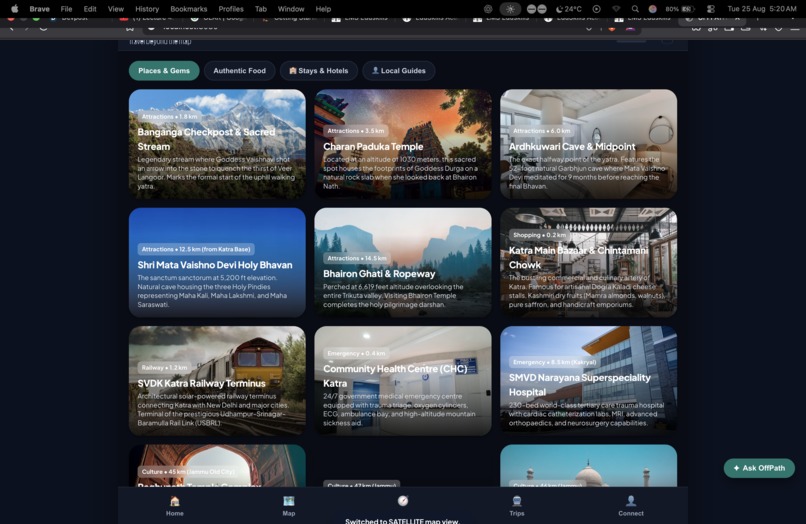This screenshot has width=806, height=524.
Task: Click description starting 'Architectural solar-powered railway'
Action: pos(212,409)
